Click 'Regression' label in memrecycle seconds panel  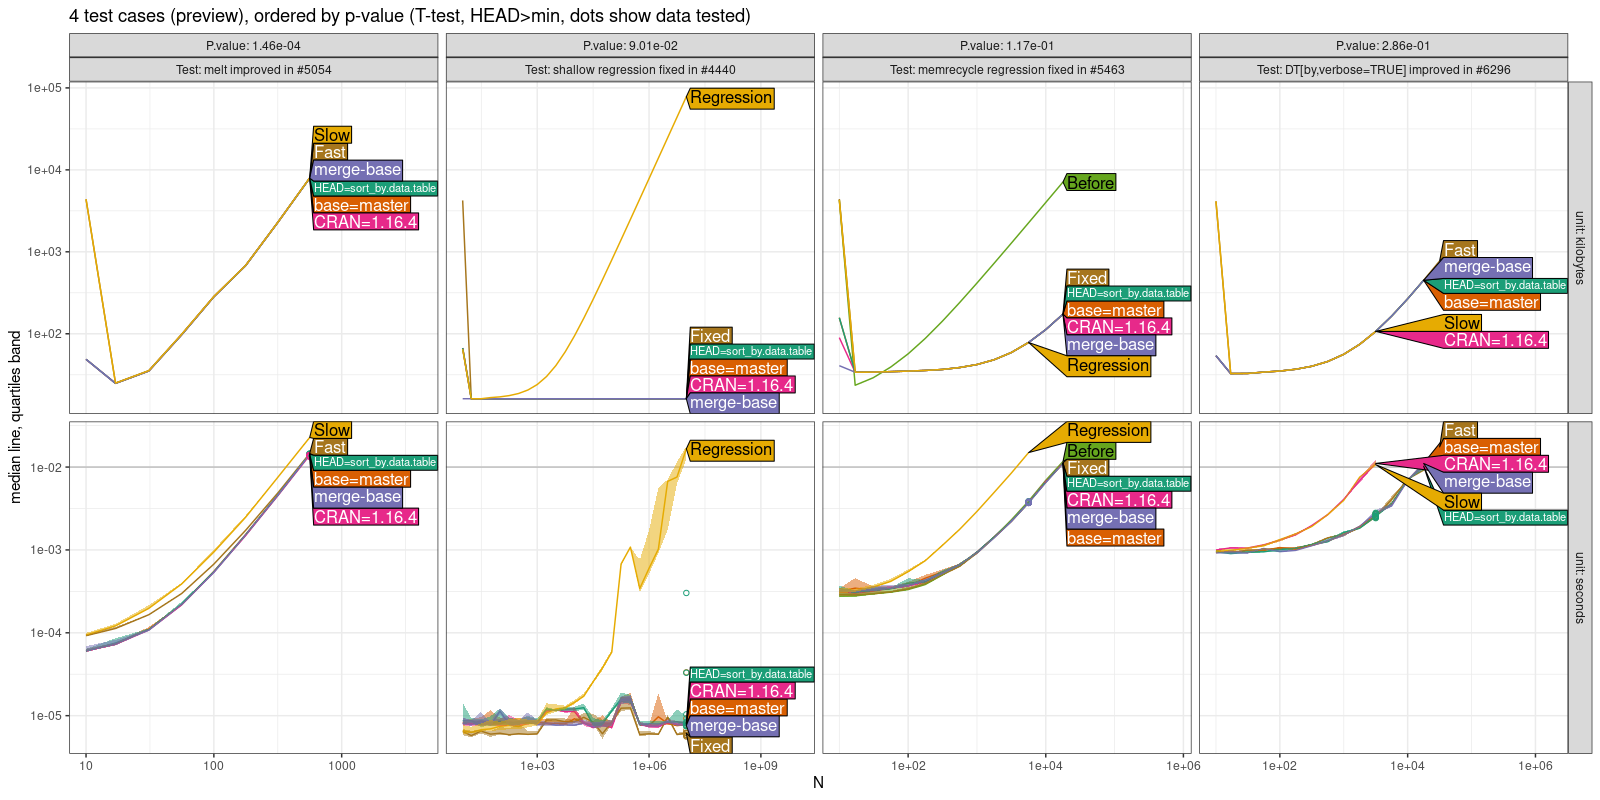[1108, 431]
